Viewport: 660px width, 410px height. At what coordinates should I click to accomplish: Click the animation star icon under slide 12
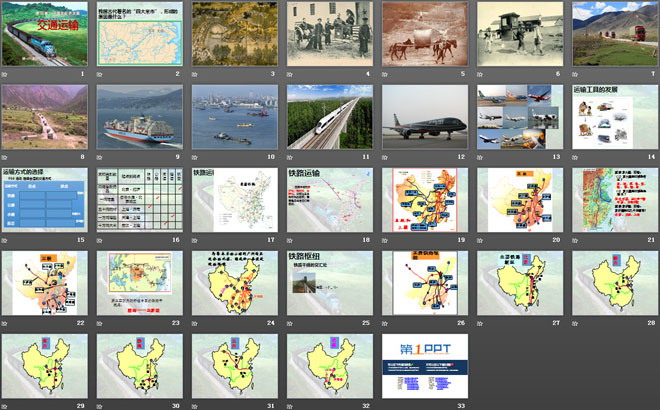pyautogui.click(x=385, y=157)
